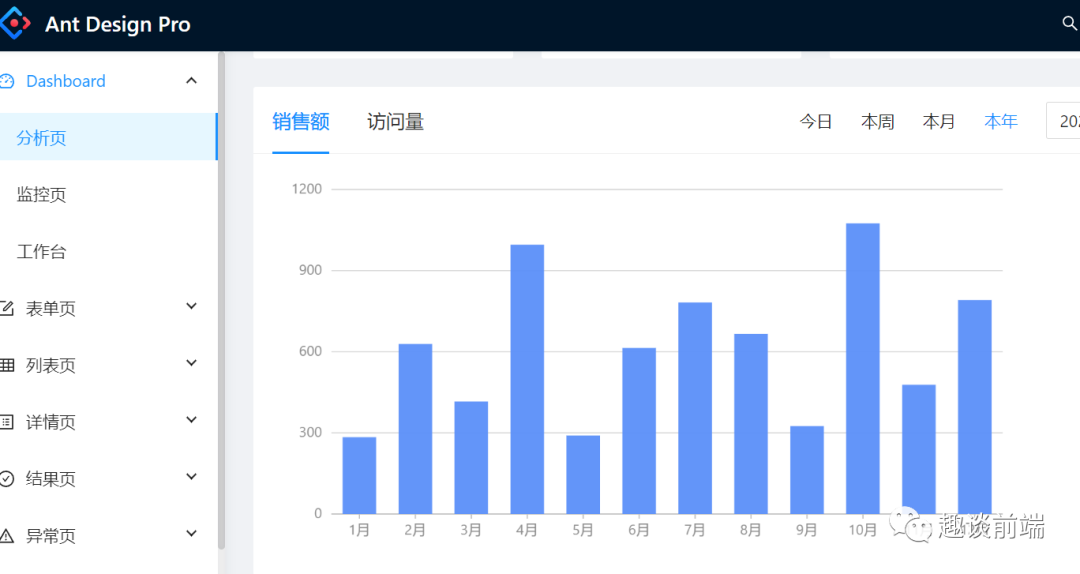This screenshot has width=1080, height=574.
Task: Click the Ant Design Pro logo icon
Action: coord(15,23)
